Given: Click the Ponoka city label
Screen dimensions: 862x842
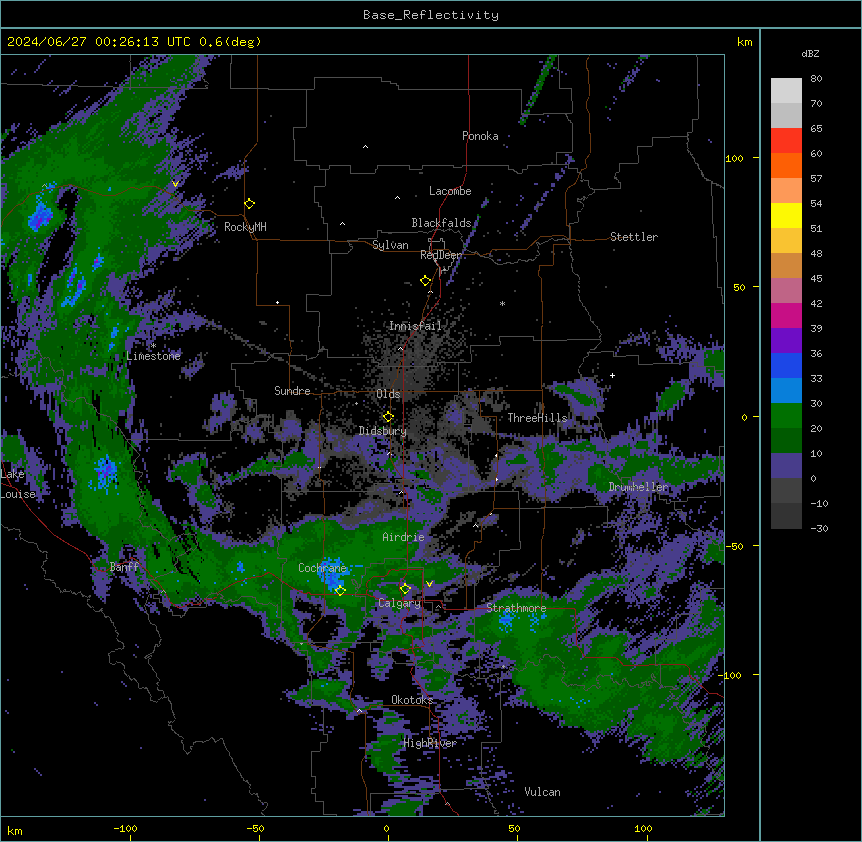Looking at the screenshot, I should tap(480, 136).
